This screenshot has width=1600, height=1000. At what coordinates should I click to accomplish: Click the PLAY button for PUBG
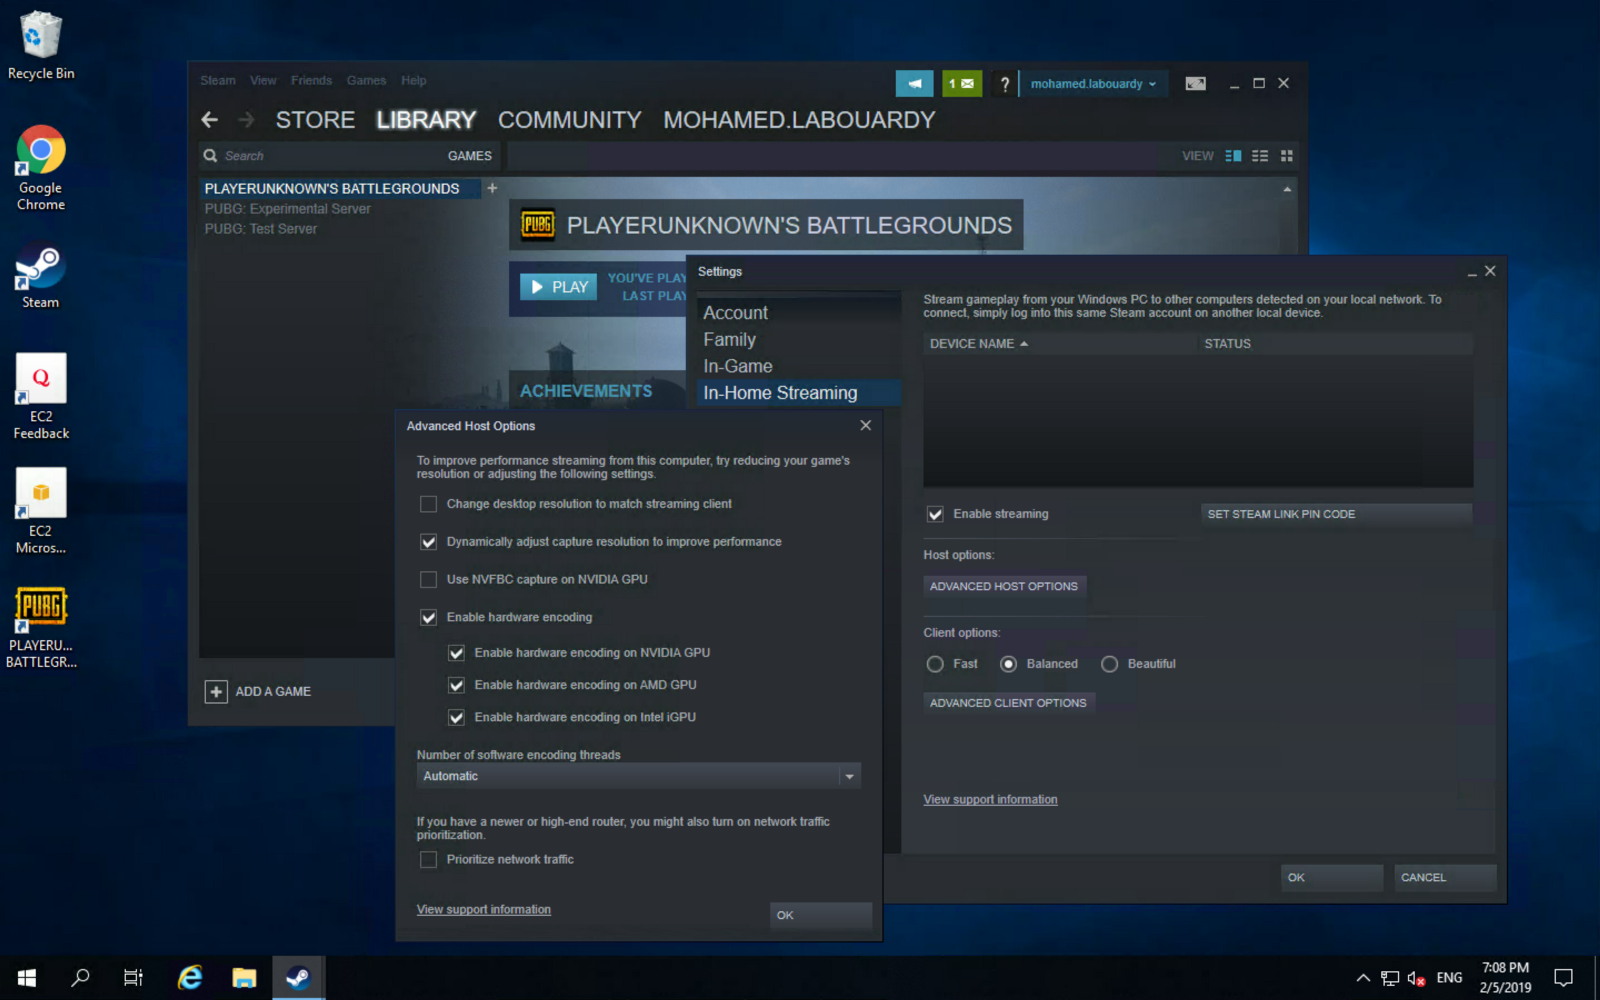[x=559, y=287]
